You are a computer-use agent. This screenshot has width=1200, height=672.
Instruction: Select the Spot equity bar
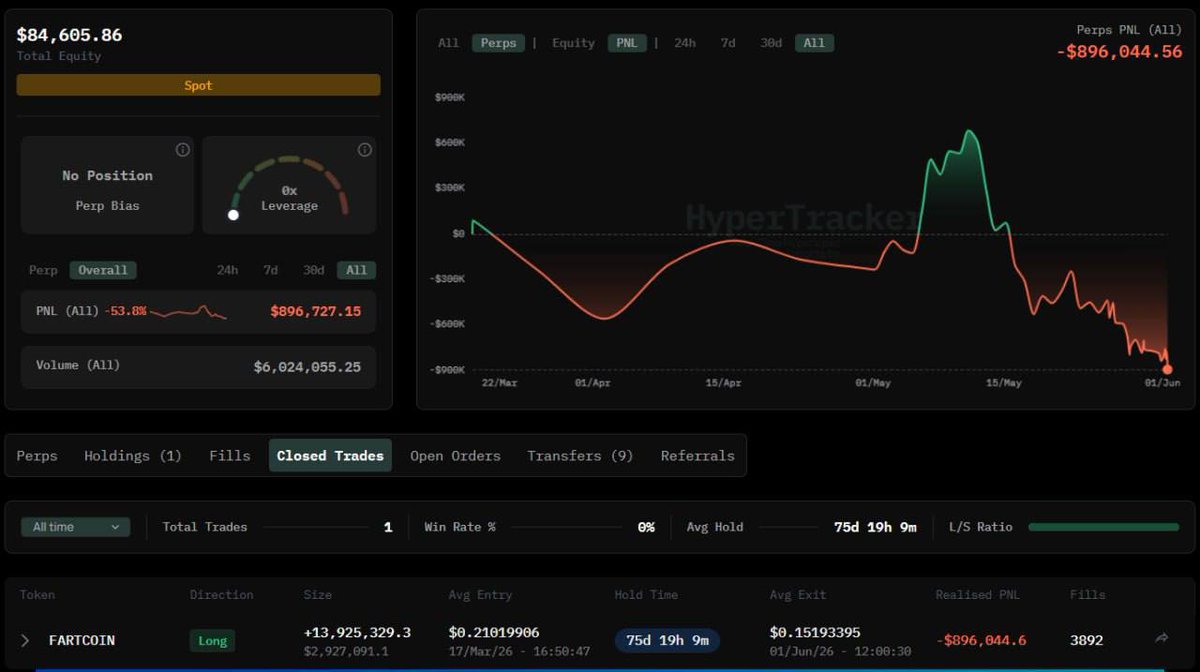[198, 85]
